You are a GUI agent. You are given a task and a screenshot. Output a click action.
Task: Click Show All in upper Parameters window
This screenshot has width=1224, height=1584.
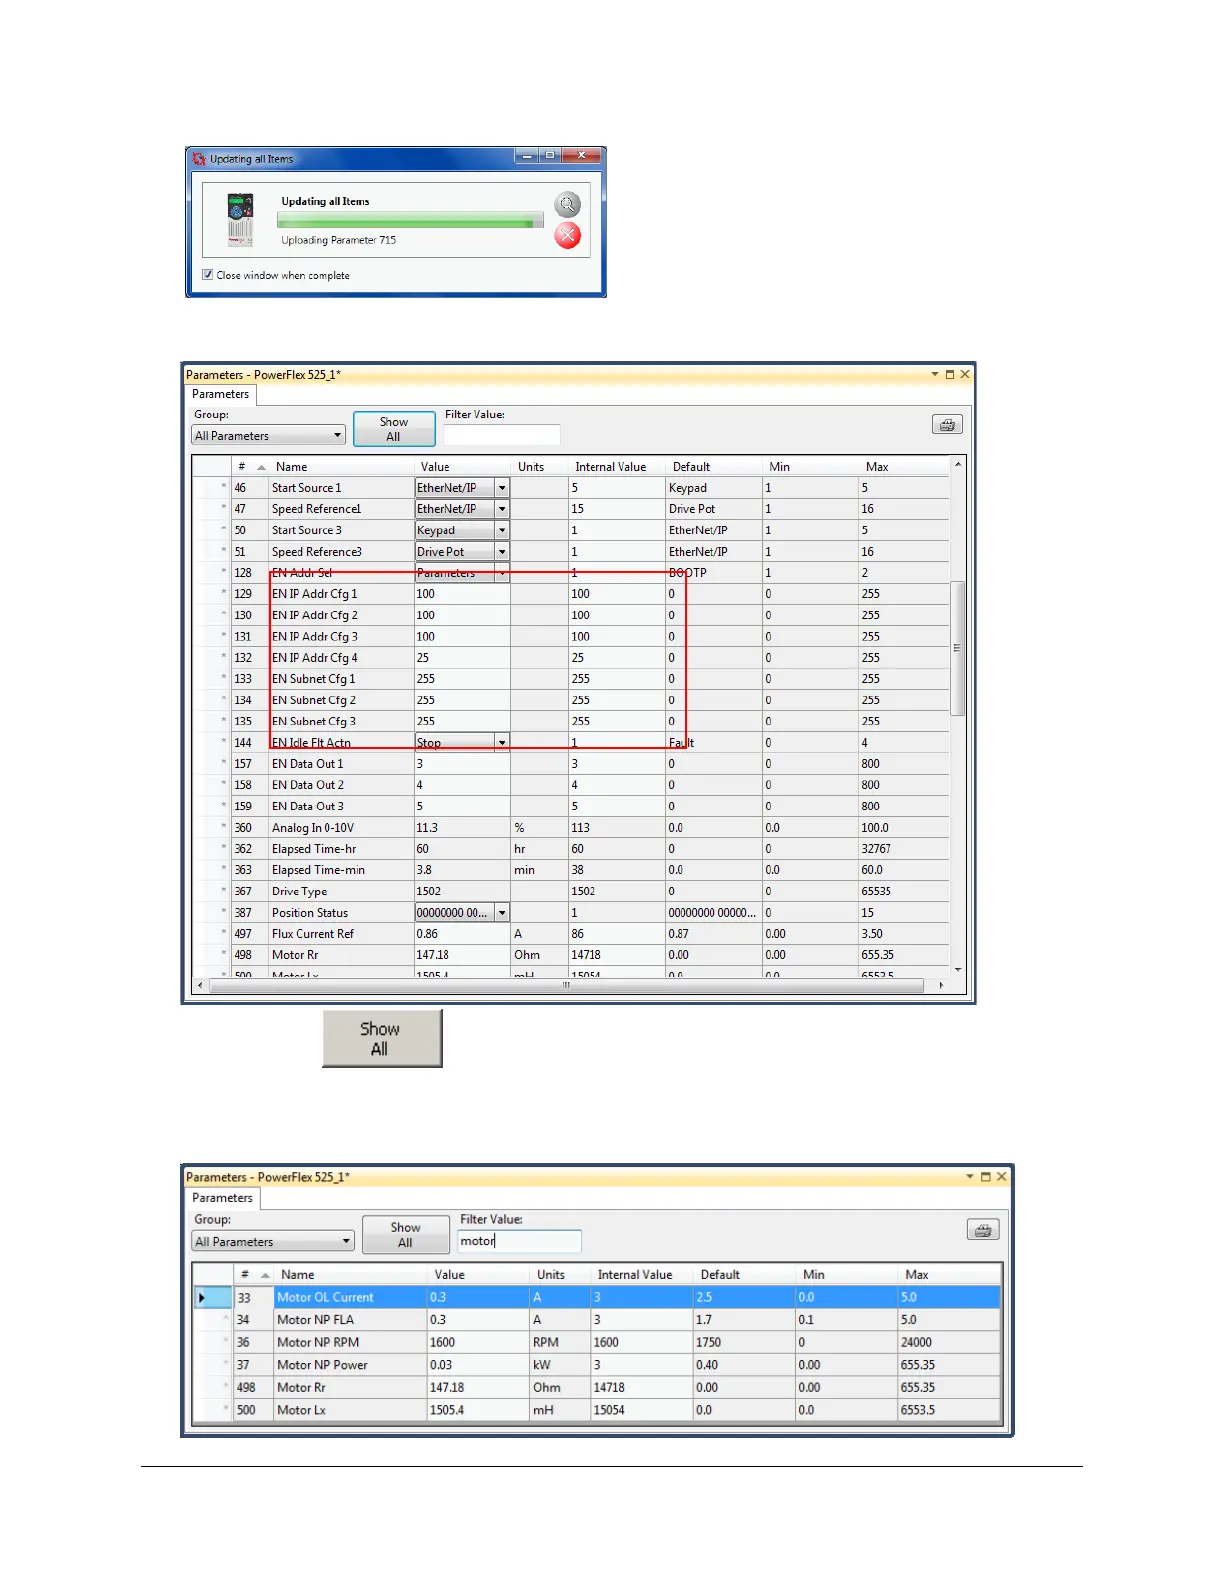(x=394, y=429)
